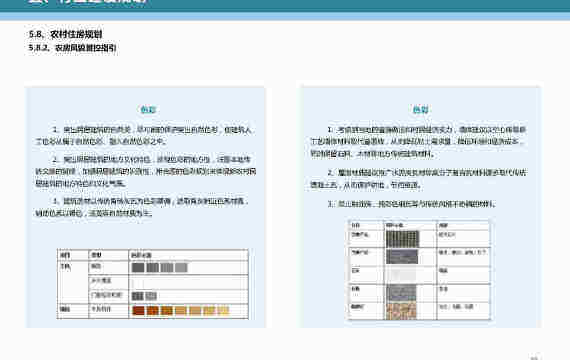Select the teal title in right panel

(420, 109)
